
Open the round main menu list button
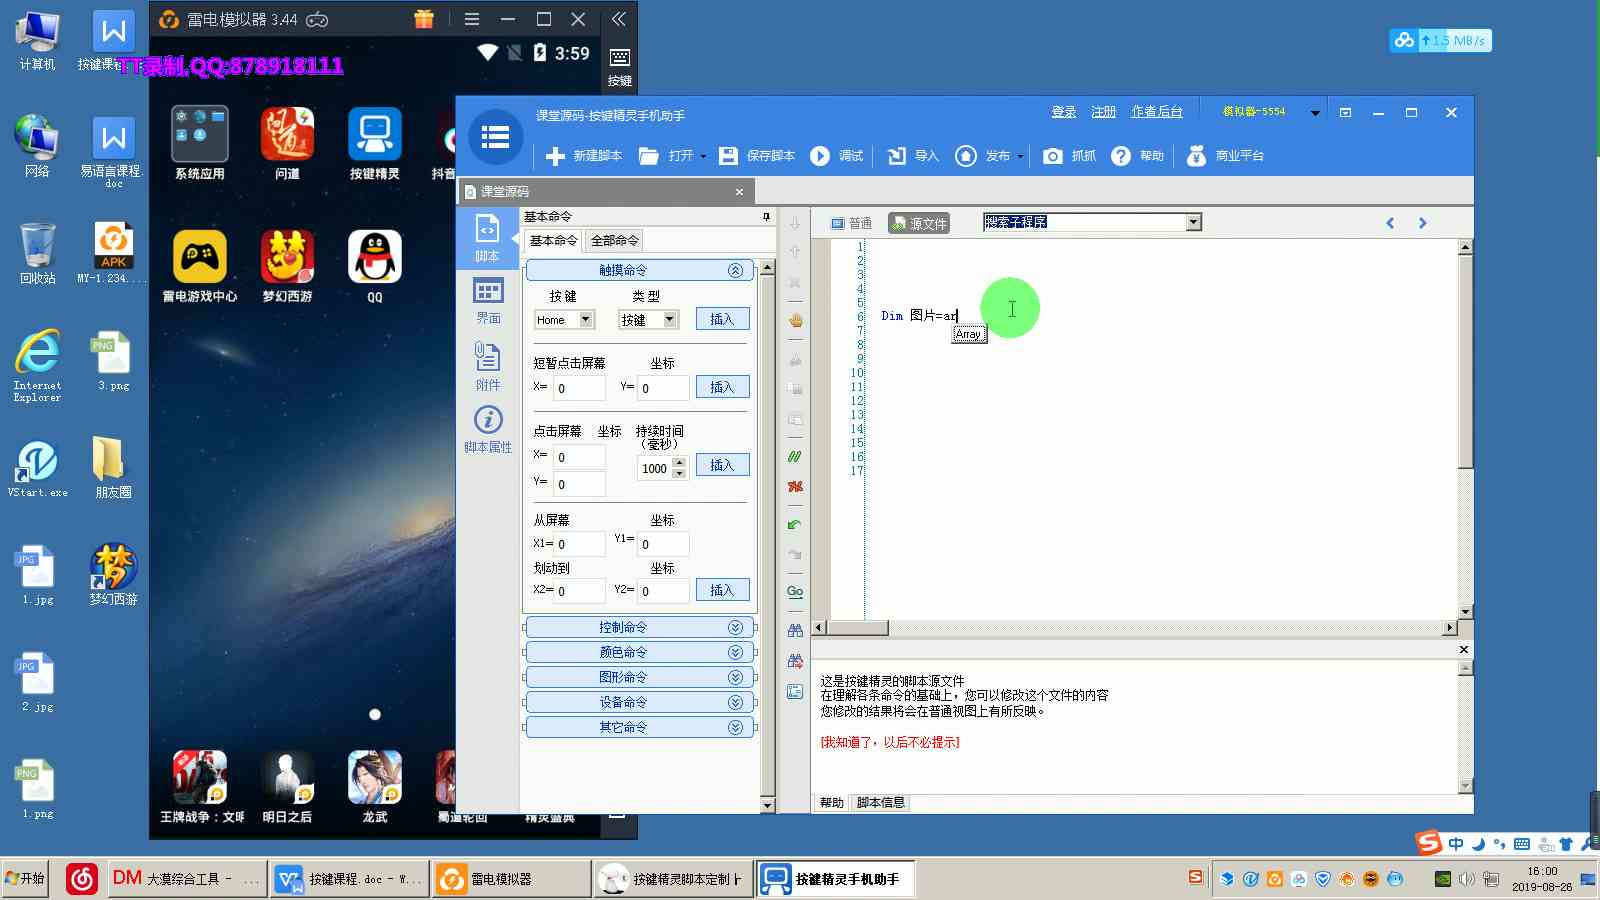[496, 137]
